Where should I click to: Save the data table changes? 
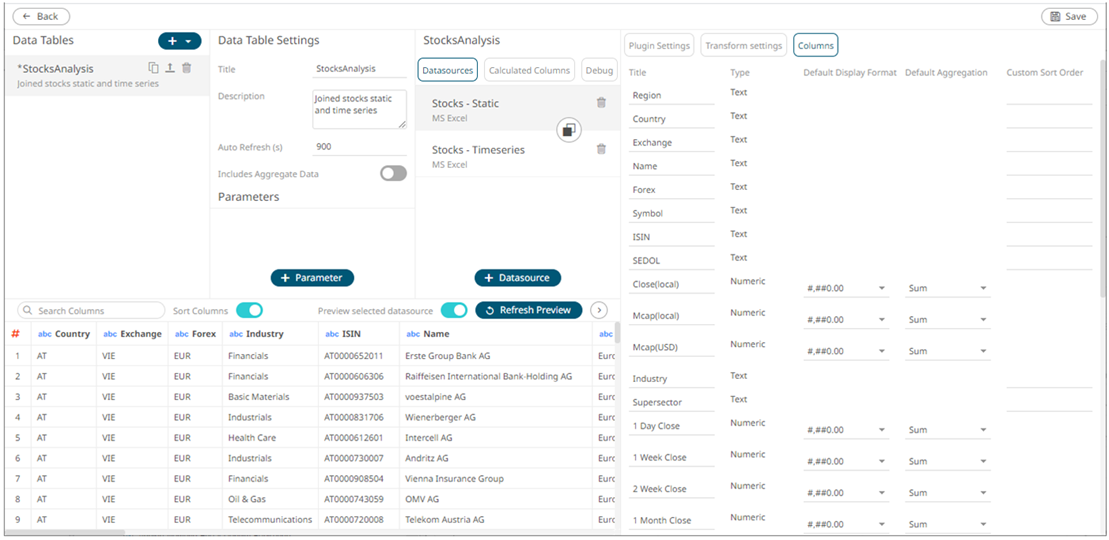pyautogui.click(x=1069, y=17)
